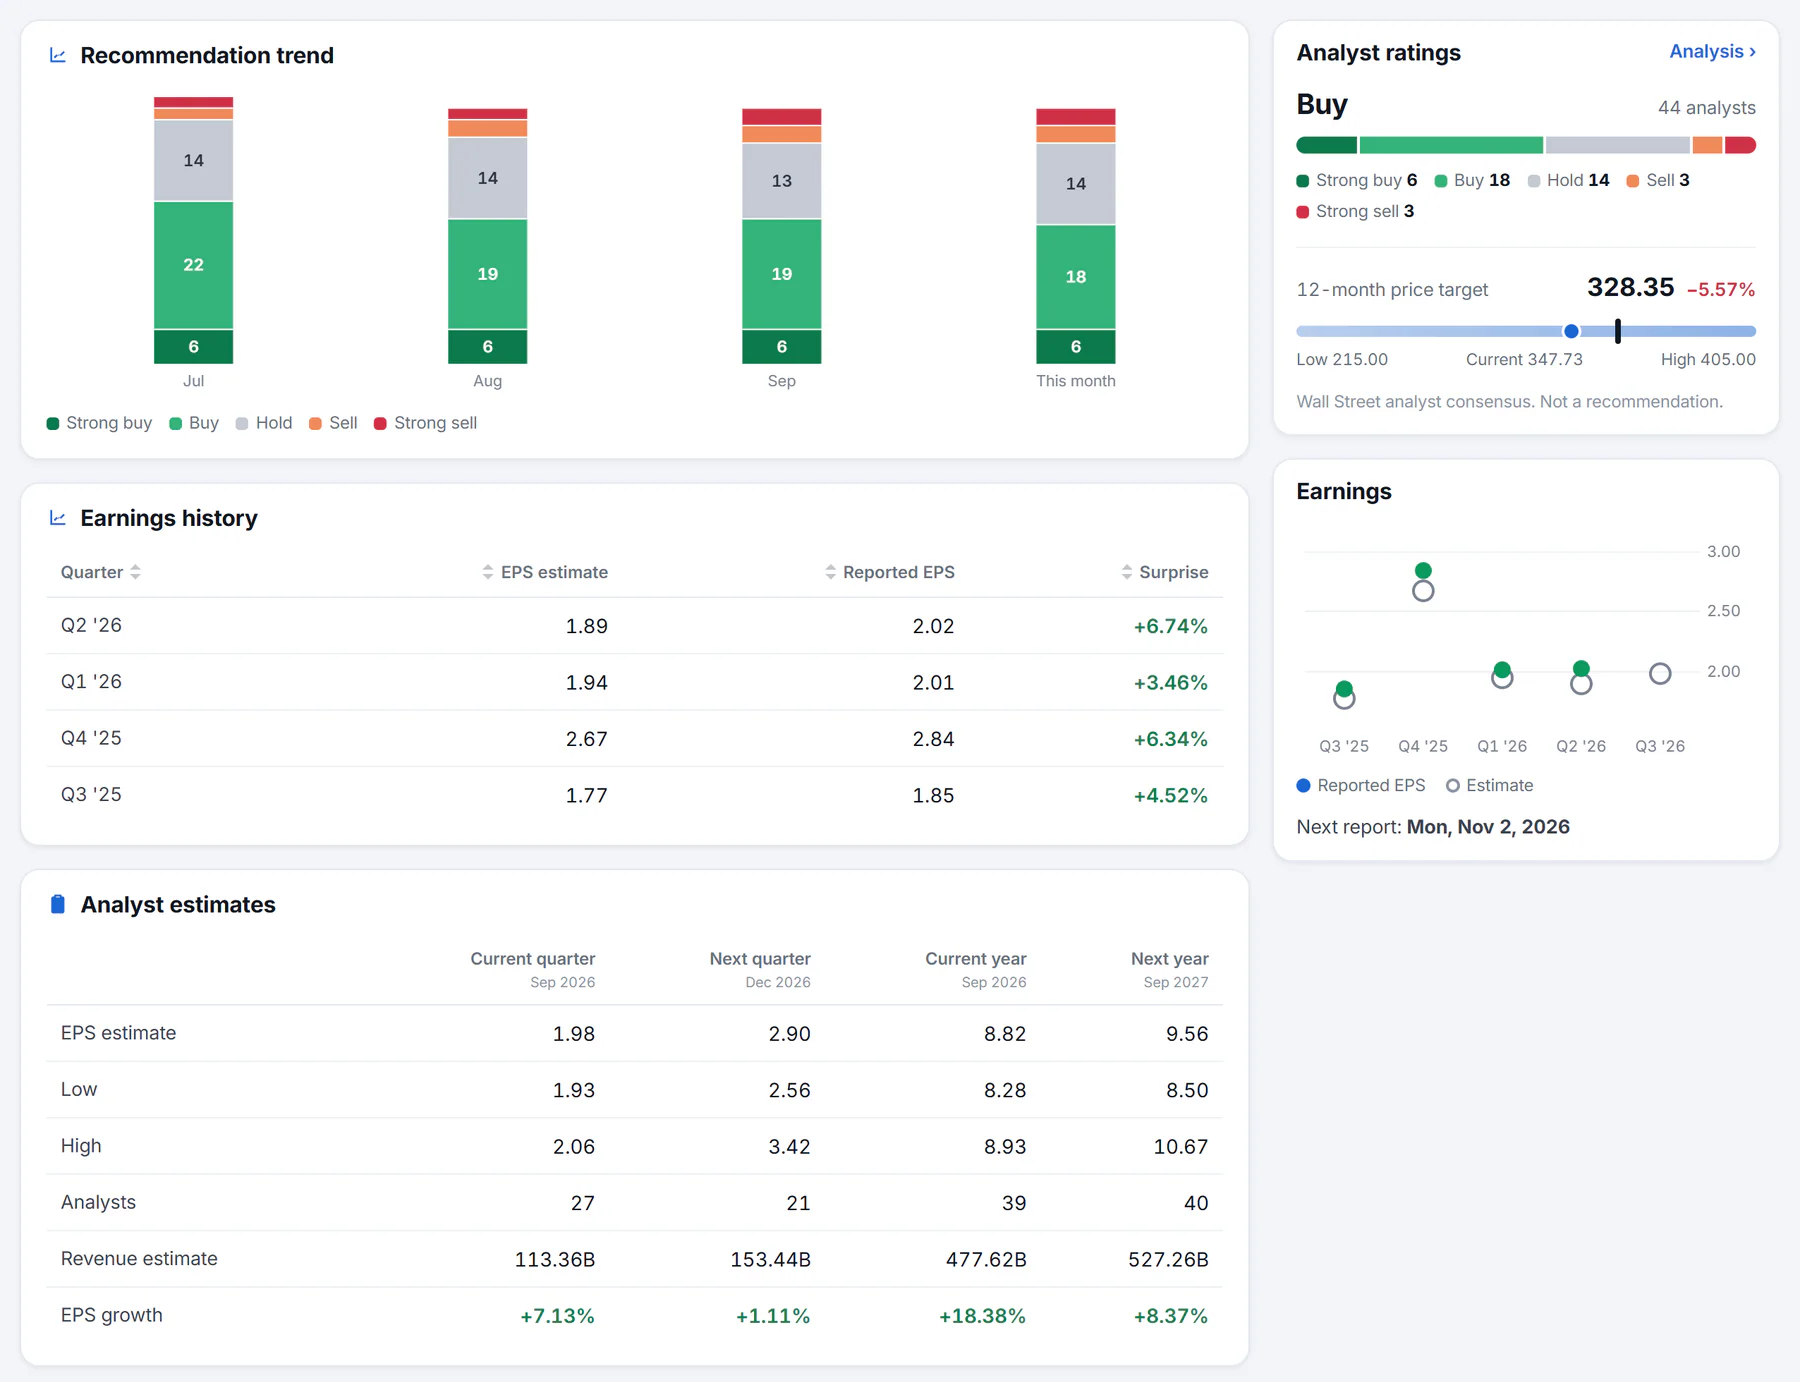The height and width of the screenshot is (1382, 1800).
Task: Click the current price dot on target slider
Action: point(1571,331)
